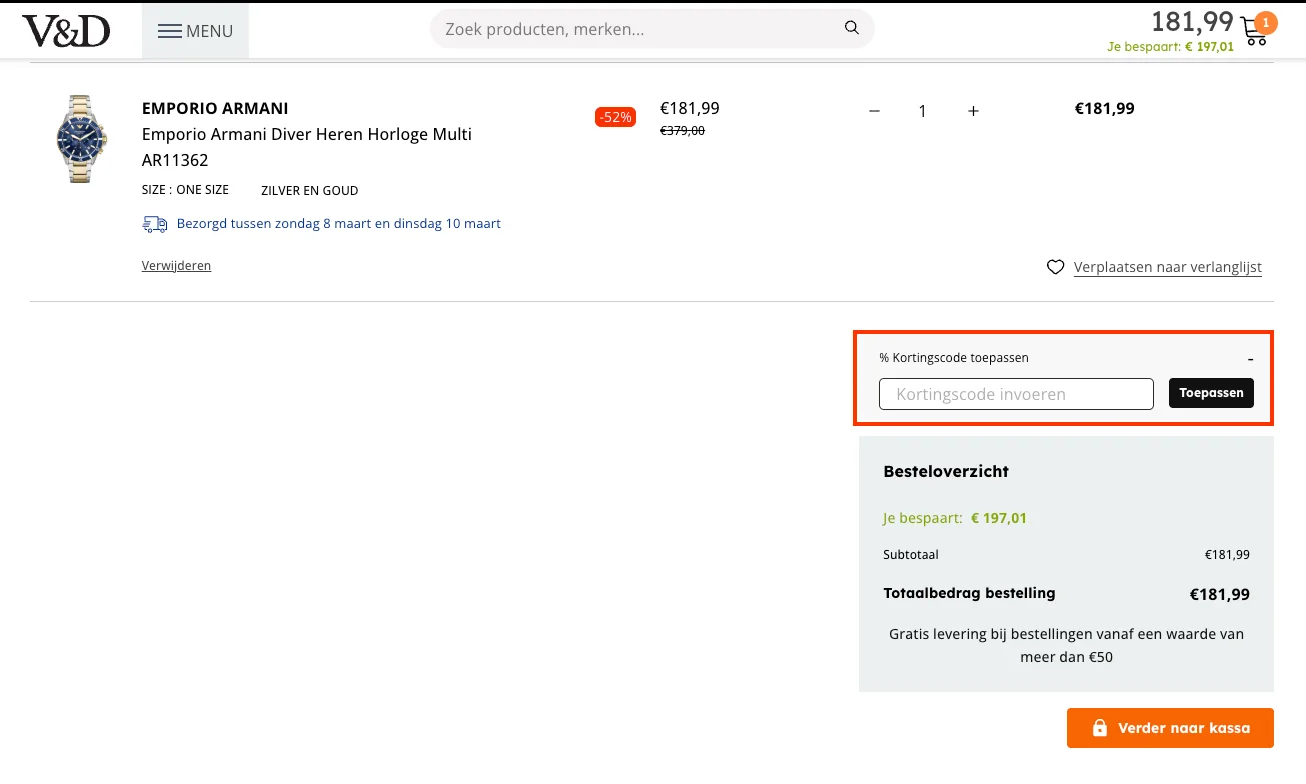Proceed with Verder naar kassa button
This screenshot has width=1306, height=784.
(x=1170, y=728)
